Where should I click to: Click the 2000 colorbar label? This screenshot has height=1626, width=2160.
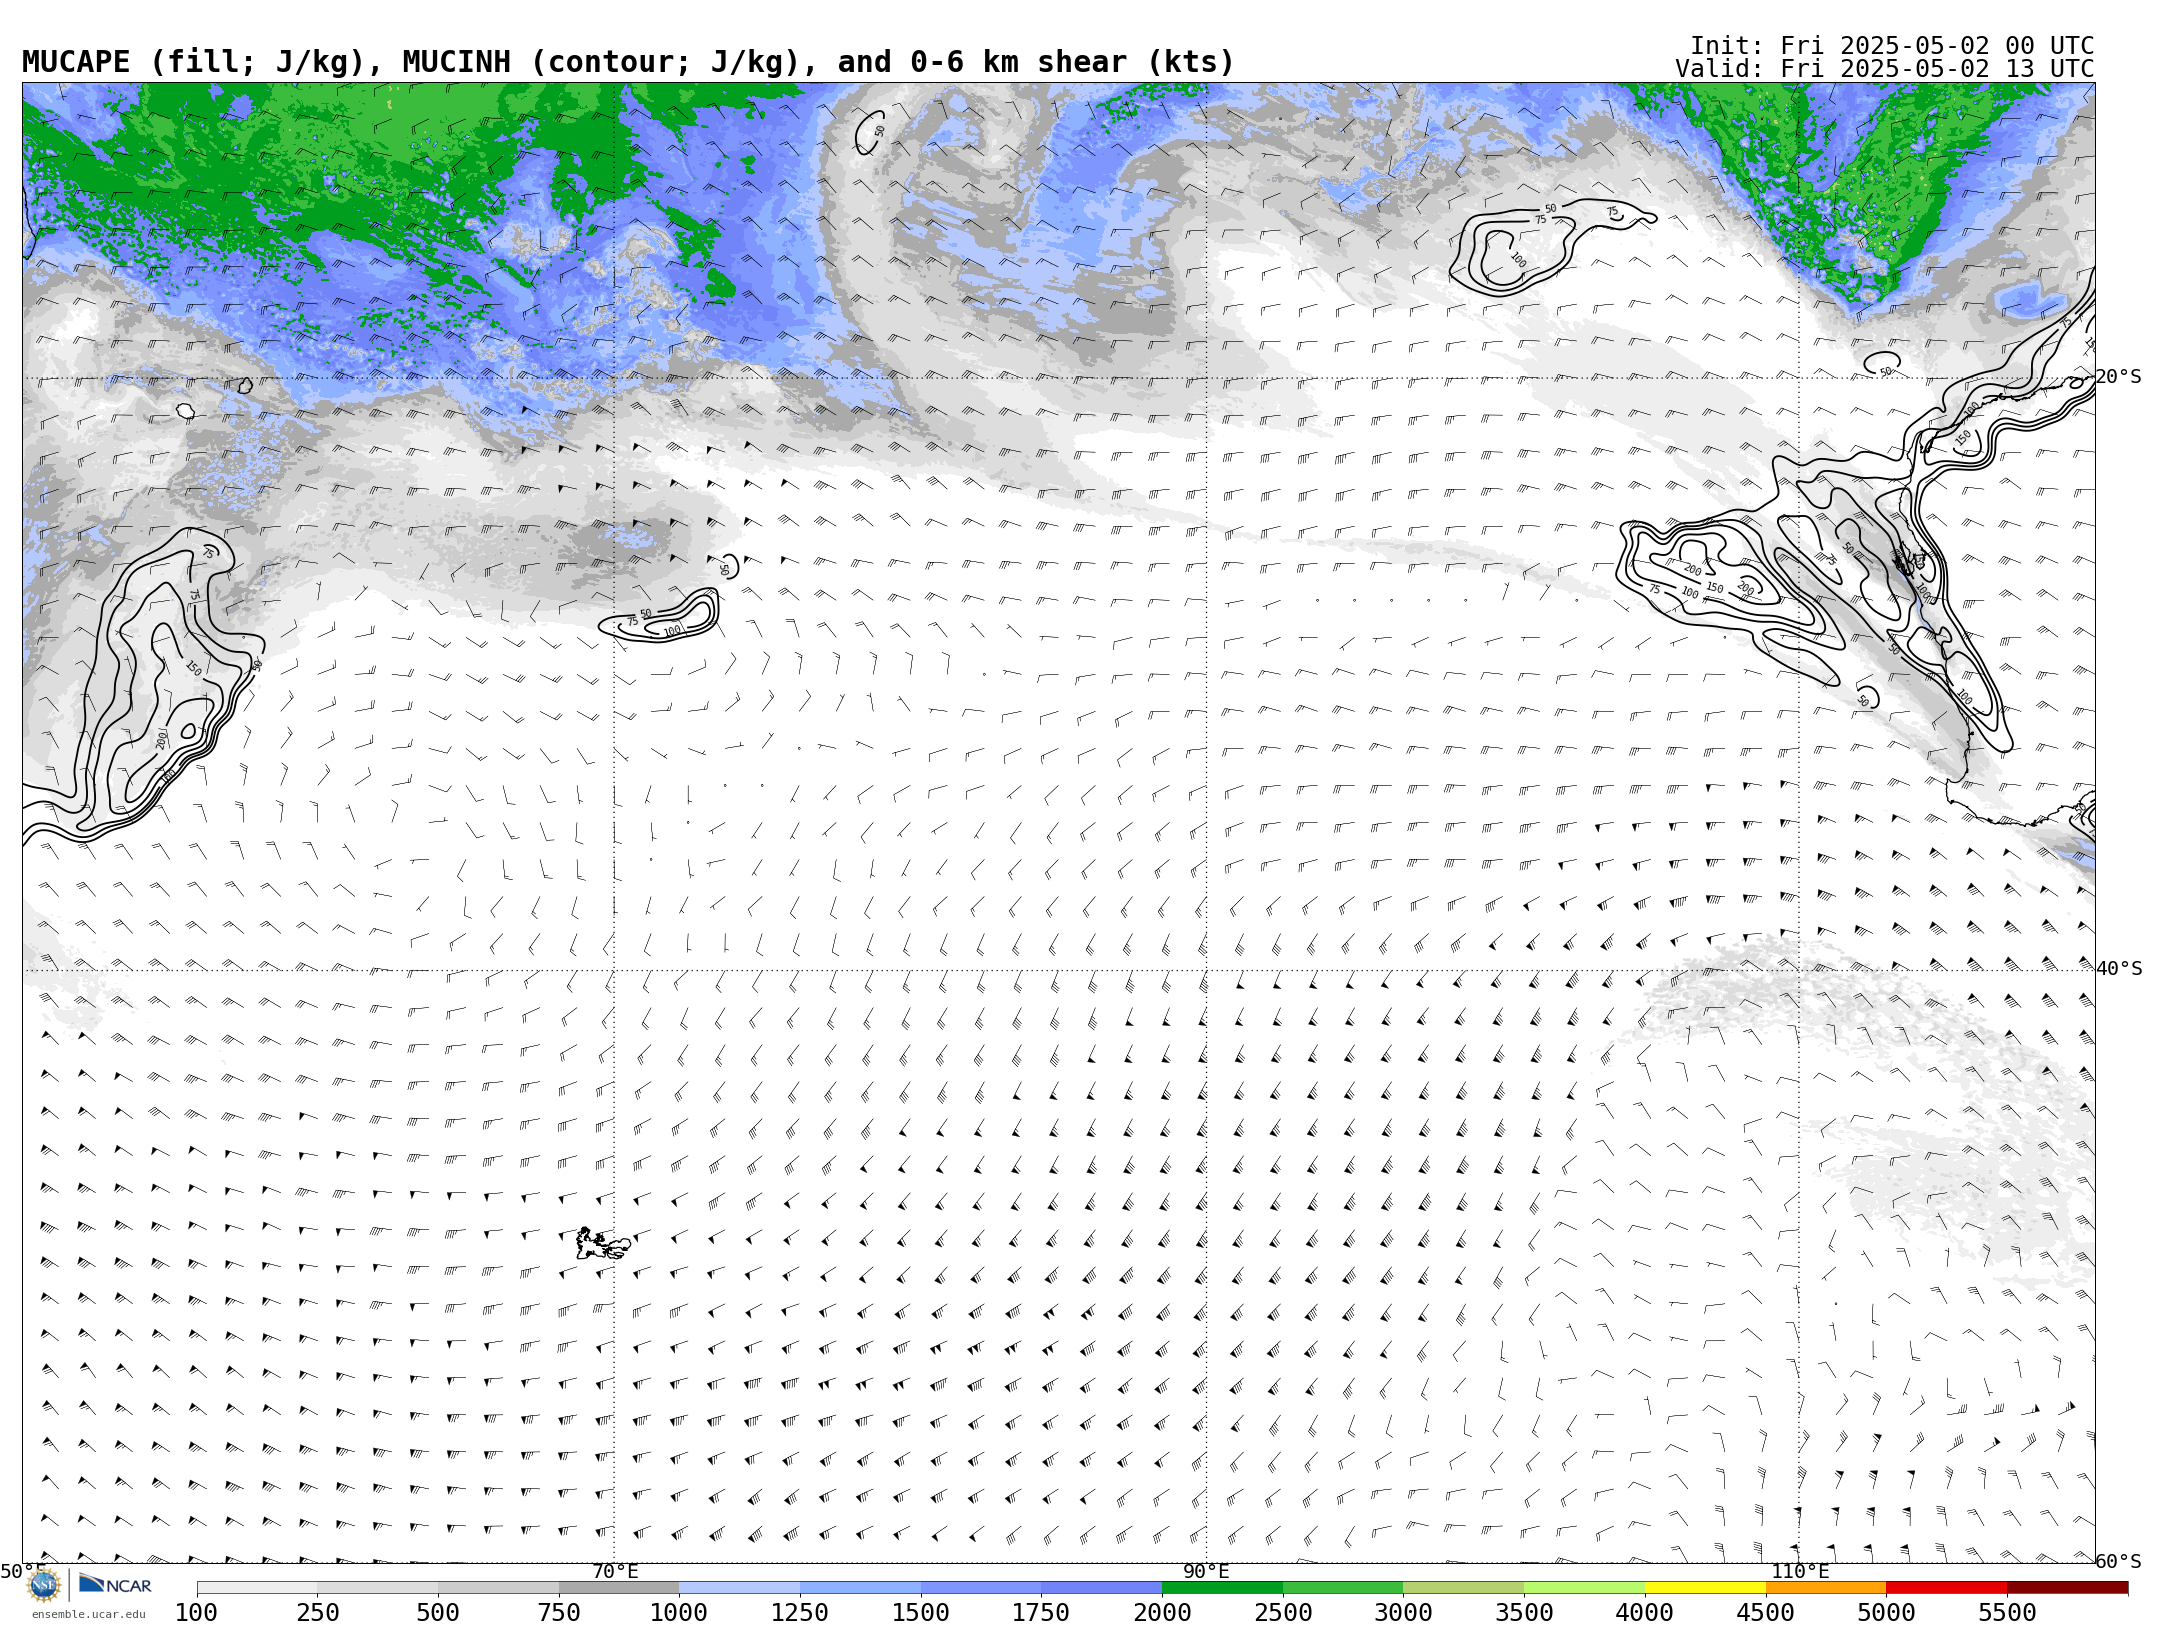[x=1162, y=1612]
